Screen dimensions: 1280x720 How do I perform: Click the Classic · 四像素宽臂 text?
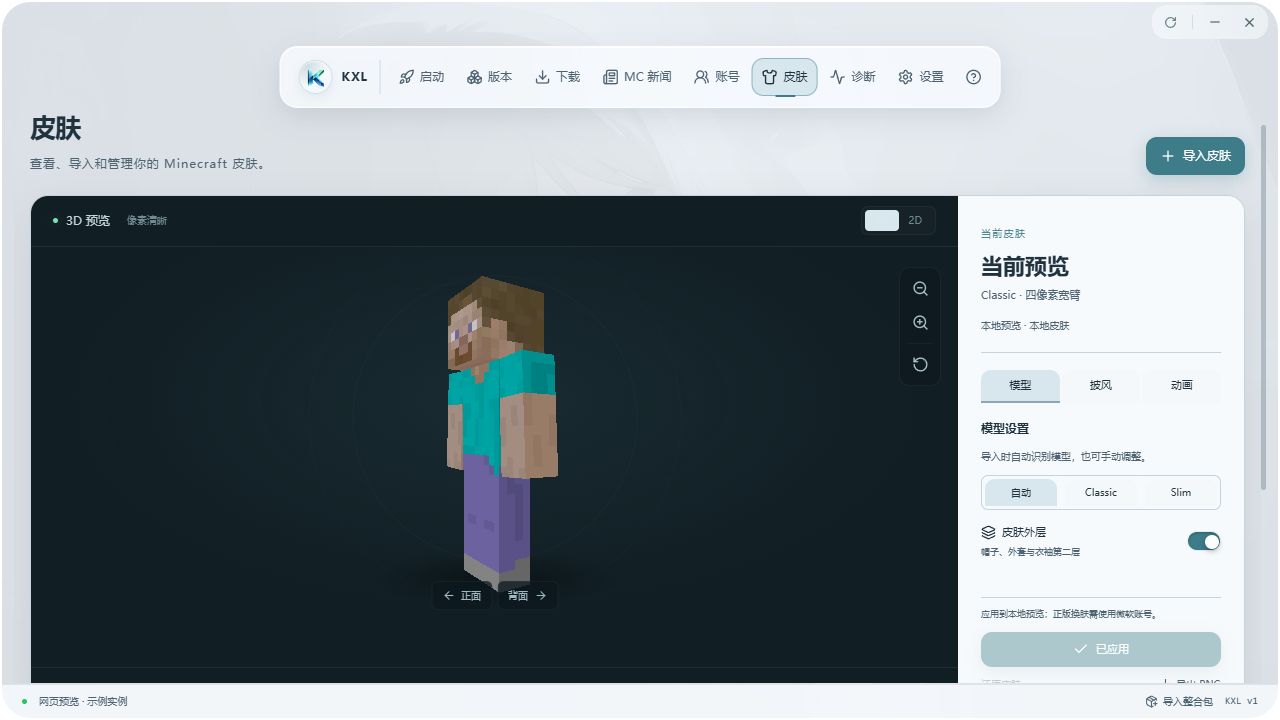click(1031, 295)
